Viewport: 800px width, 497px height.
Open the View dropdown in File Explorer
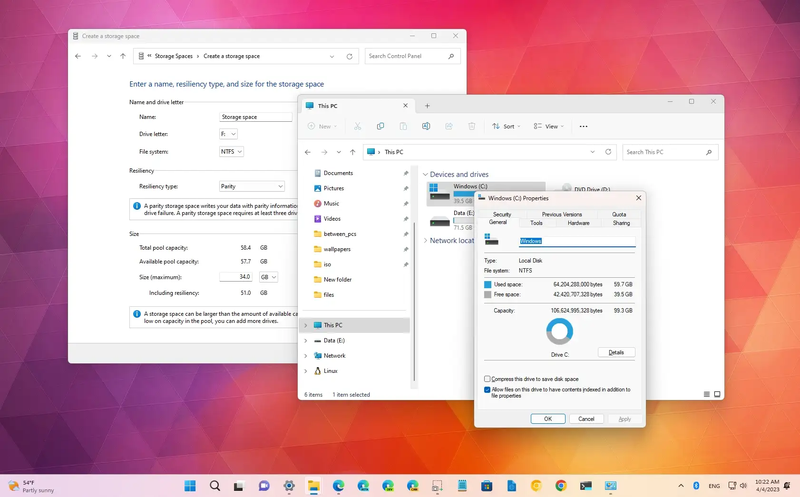coord(548,126)
